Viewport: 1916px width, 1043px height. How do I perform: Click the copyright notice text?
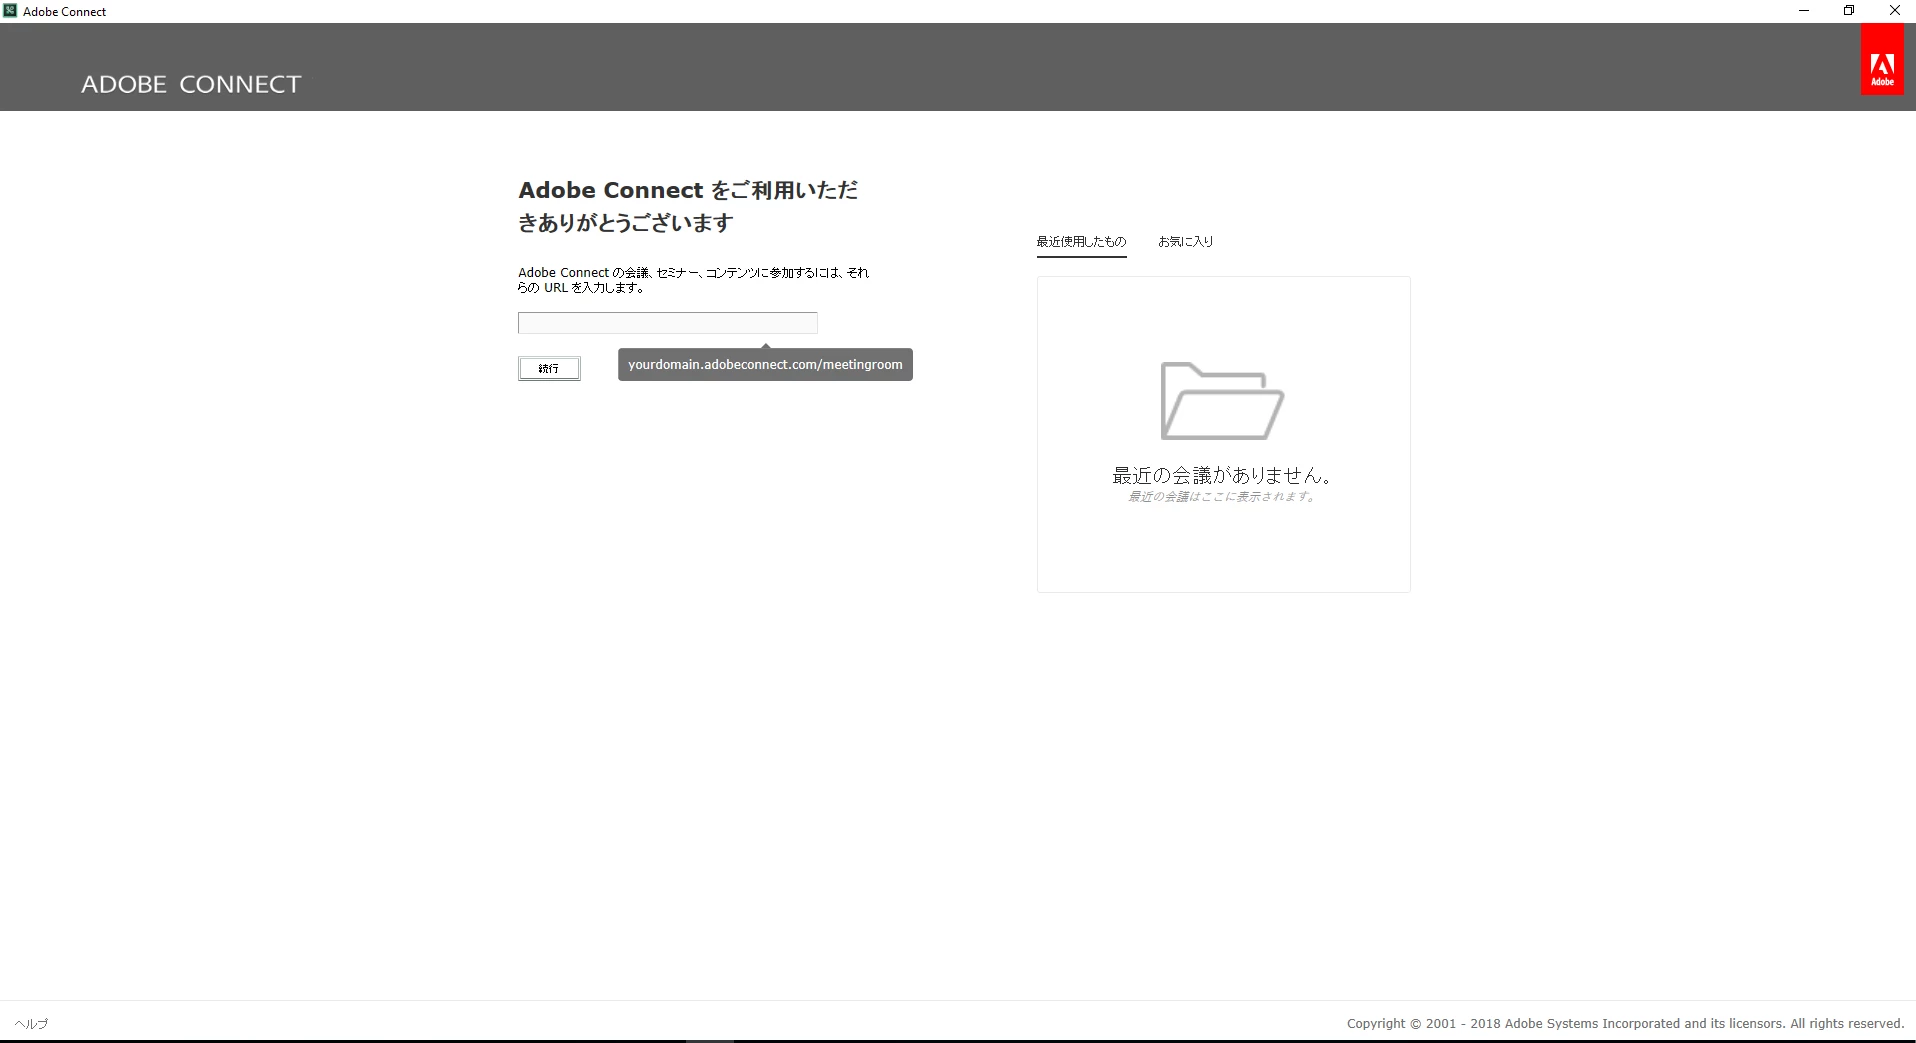click(1625, 1023)
